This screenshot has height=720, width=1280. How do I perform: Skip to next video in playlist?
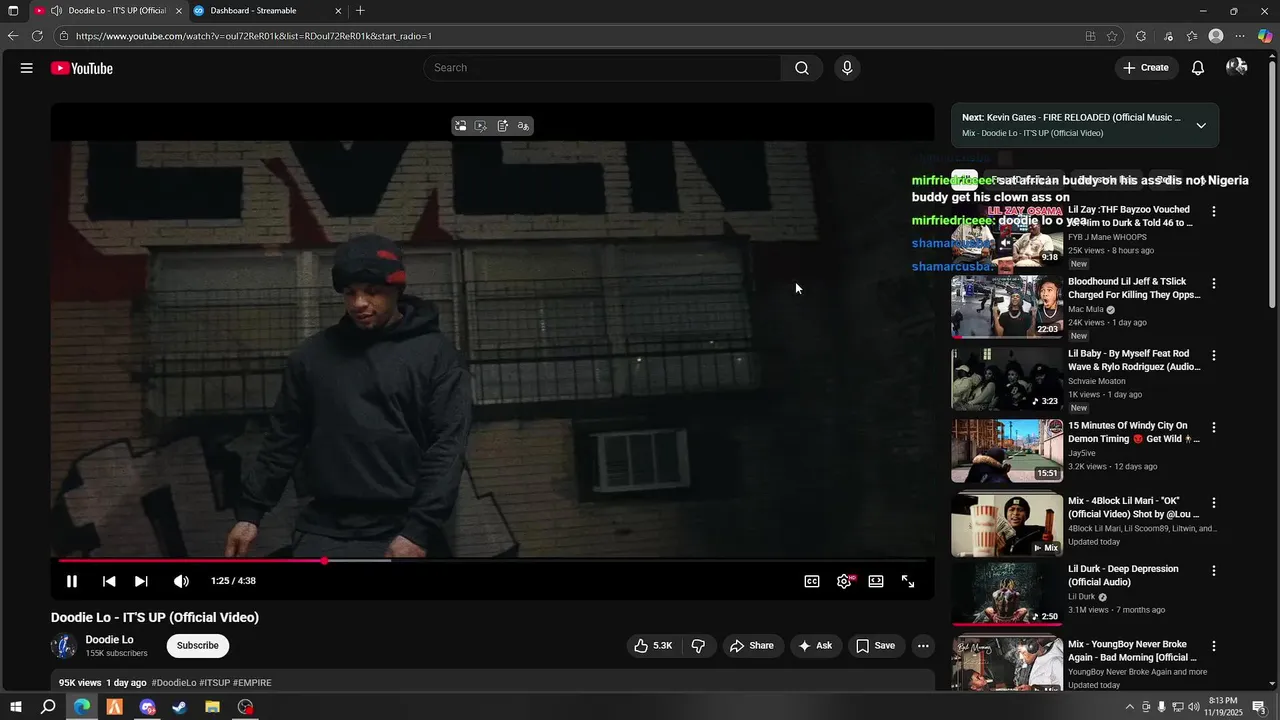coord(141,581)
